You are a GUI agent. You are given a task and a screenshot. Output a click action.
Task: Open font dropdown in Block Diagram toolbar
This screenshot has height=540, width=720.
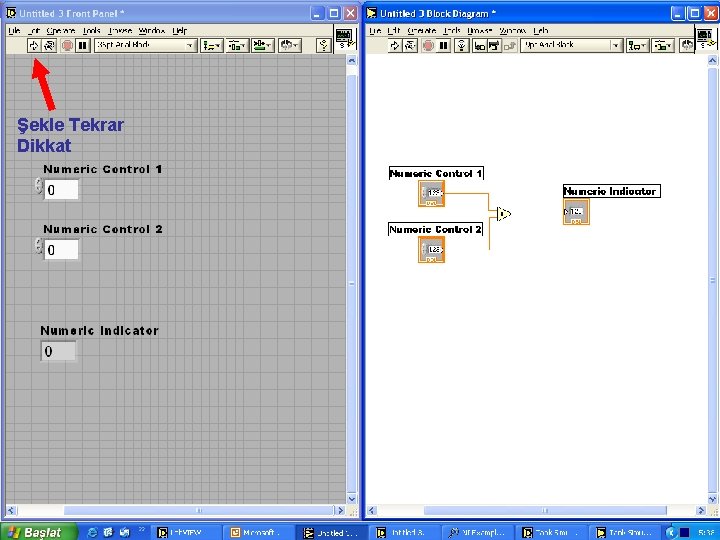(572, 45)
